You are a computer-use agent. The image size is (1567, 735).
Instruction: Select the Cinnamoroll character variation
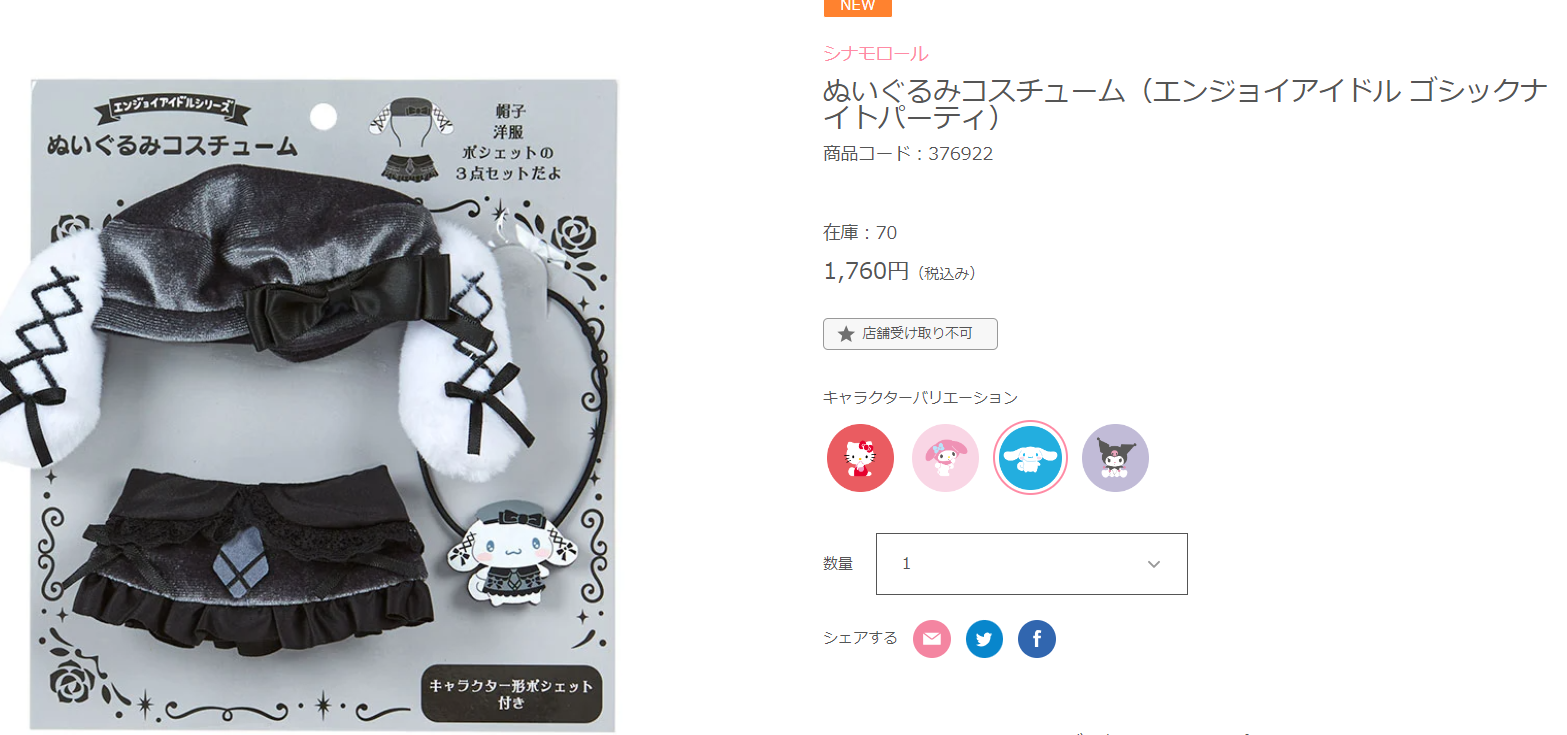[x=1030, y=458]
